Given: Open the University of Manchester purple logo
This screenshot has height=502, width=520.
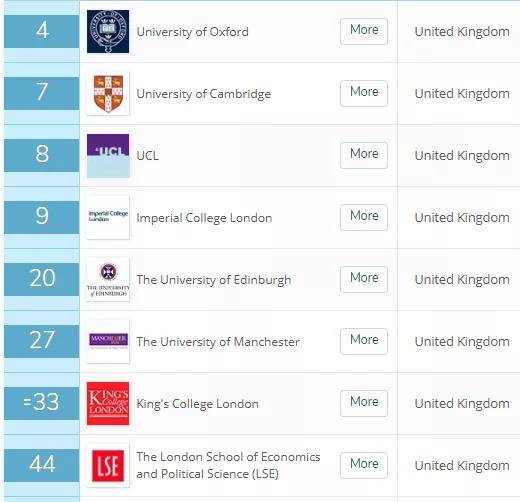Looking at the screenshot, I should tap(108, 341).
